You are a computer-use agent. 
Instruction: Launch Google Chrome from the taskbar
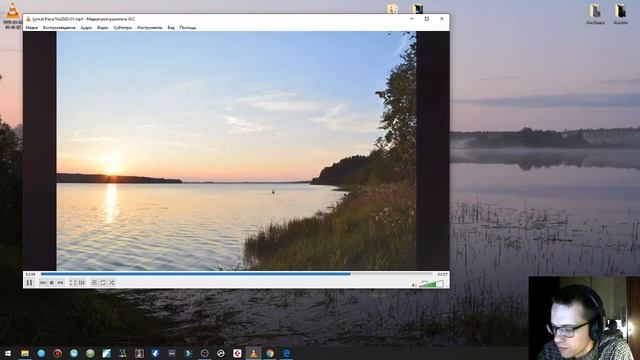pyautogui.click(x=270, y=353)
